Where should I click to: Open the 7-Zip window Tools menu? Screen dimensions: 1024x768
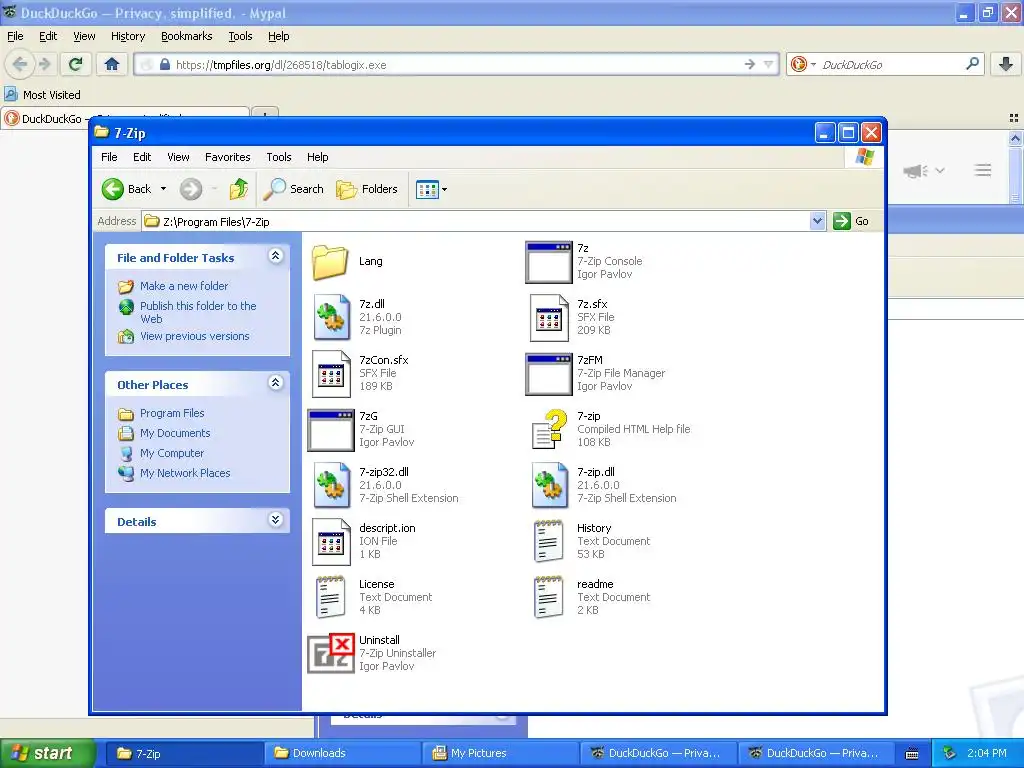click(x=278, y=157)
